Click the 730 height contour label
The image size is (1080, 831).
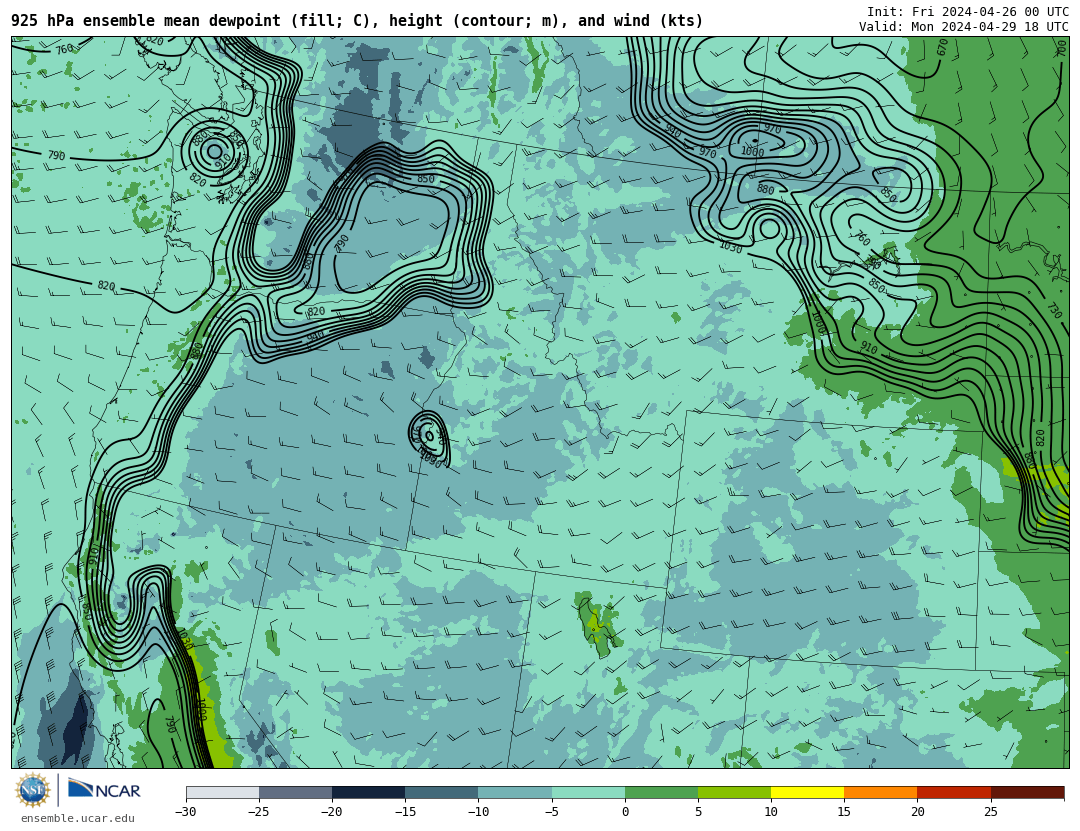1054,310
